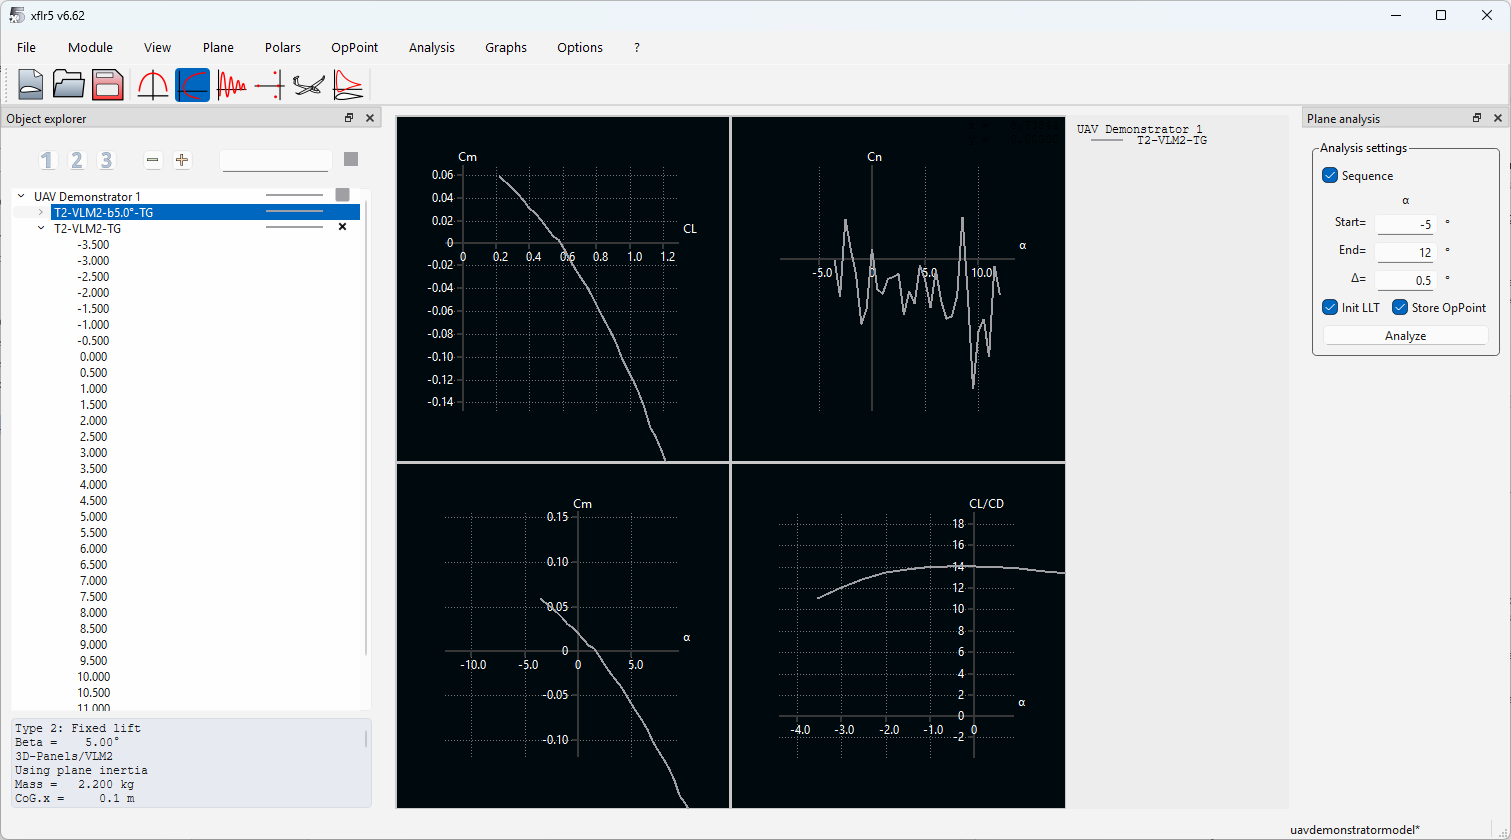Click the line style of T2-VLM2-b5.0°-TG
The height and width of the screenshot is (840, 1511).
click(294, 212)
